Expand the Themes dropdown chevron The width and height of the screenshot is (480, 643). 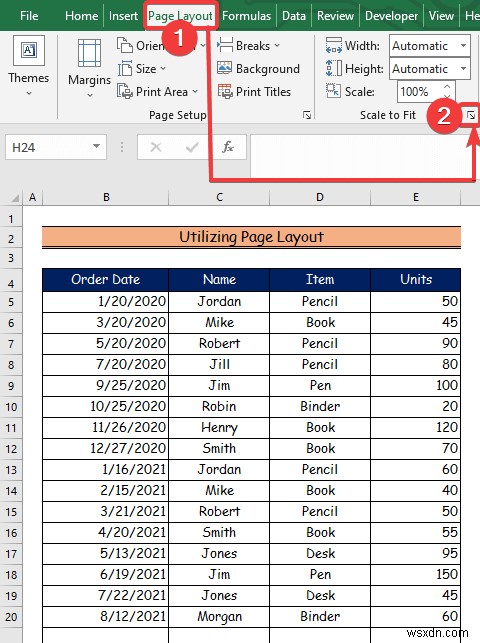(29, 93)
